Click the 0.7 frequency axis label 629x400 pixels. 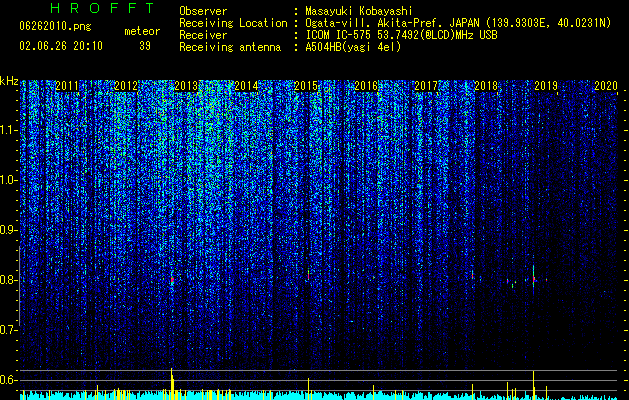pos(8,330)
